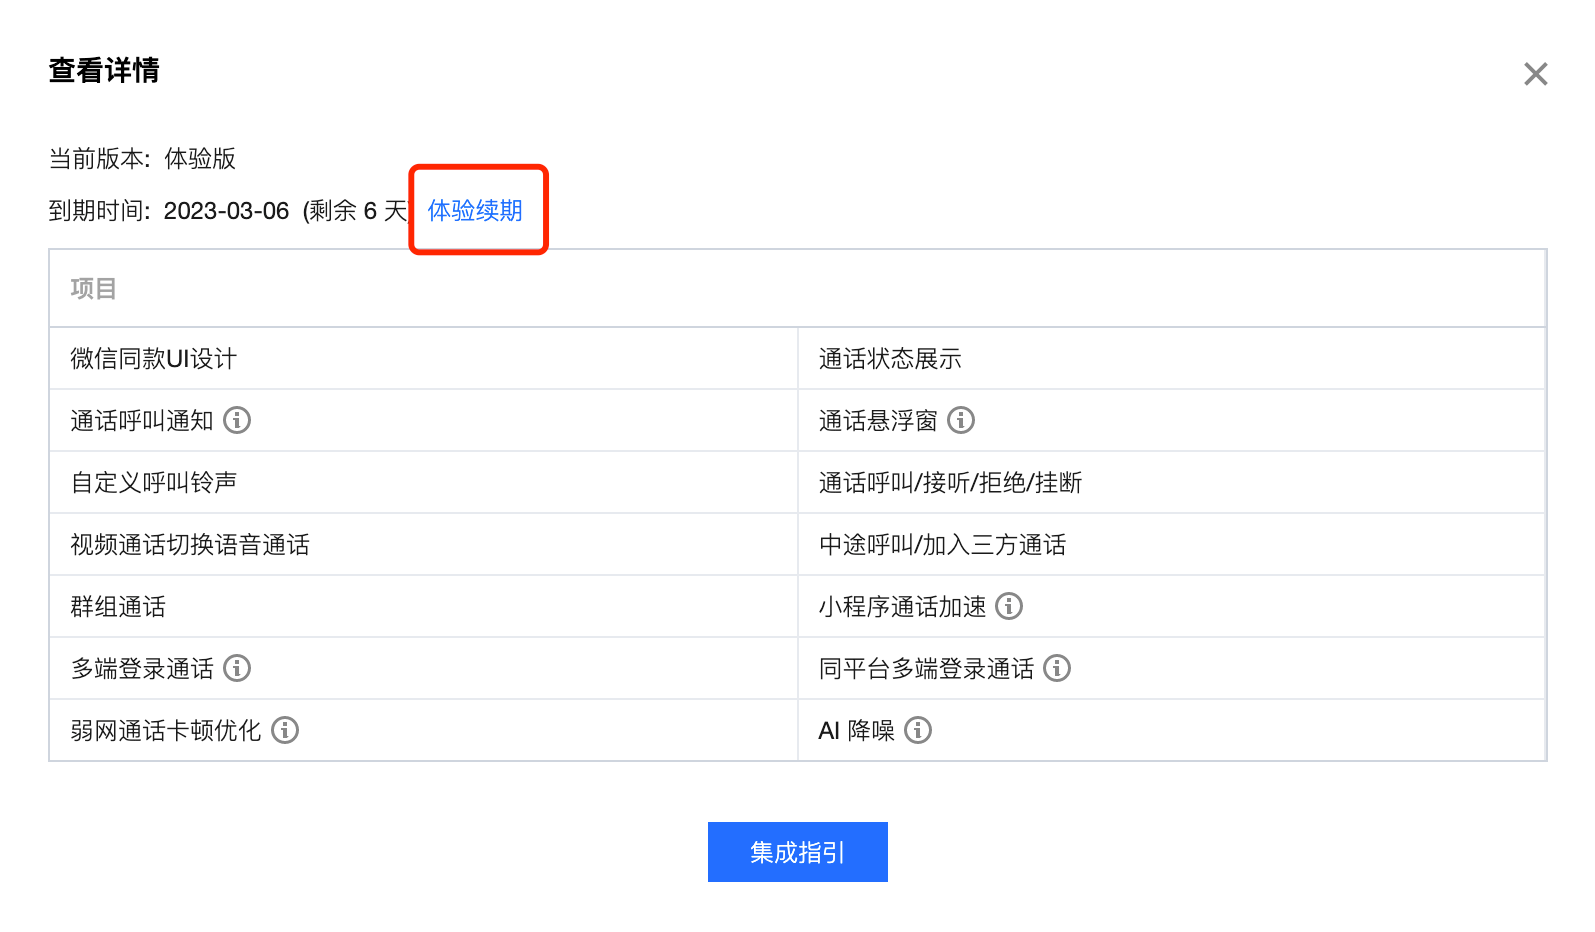Click the 当前版本: 体验版 label
Image resolution: width=1595 pixels, height=932 pixels.
click(142, 159)
